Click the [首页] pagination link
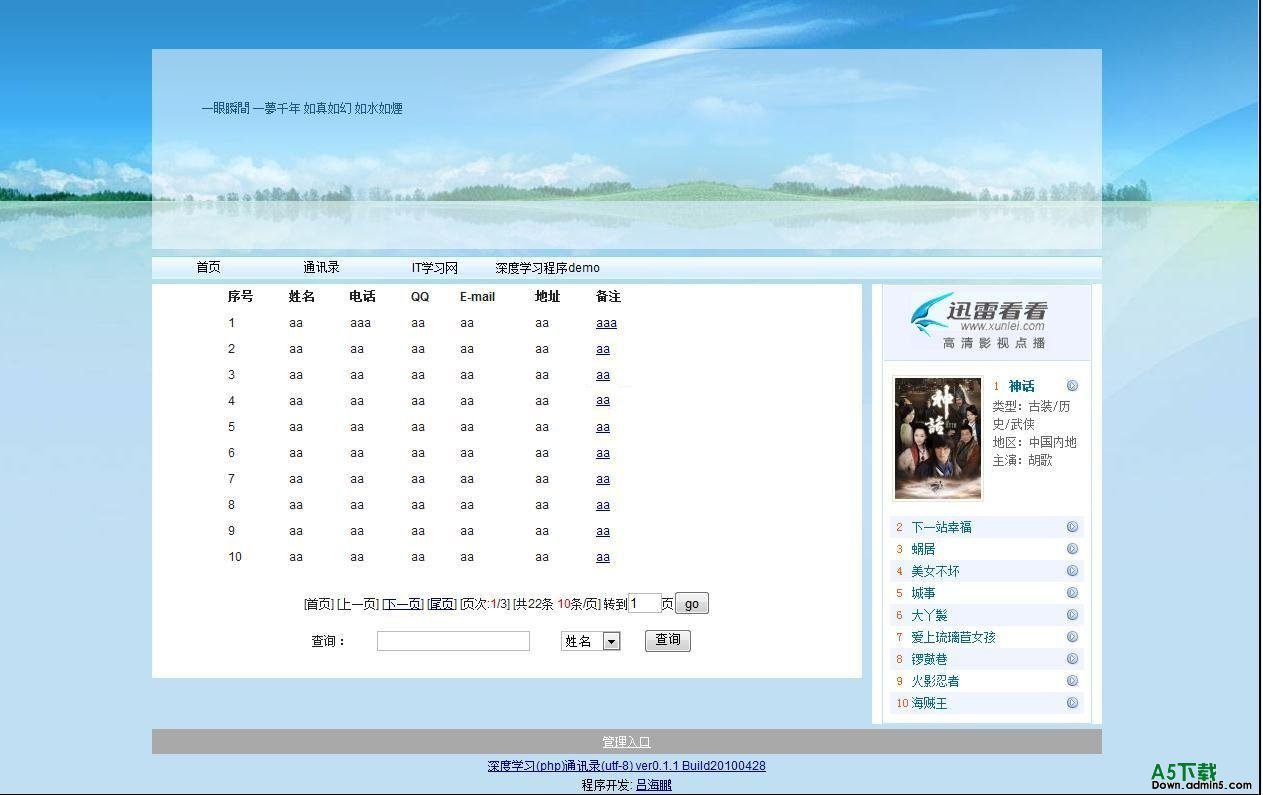Viewport: 1263px width, 795px height. pyautogui.click(x=318, y=604)
